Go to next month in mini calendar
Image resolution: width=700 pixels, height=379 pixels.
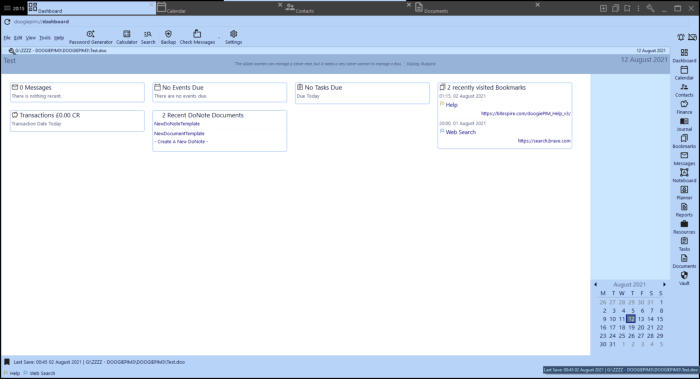[x=664, y=284]
